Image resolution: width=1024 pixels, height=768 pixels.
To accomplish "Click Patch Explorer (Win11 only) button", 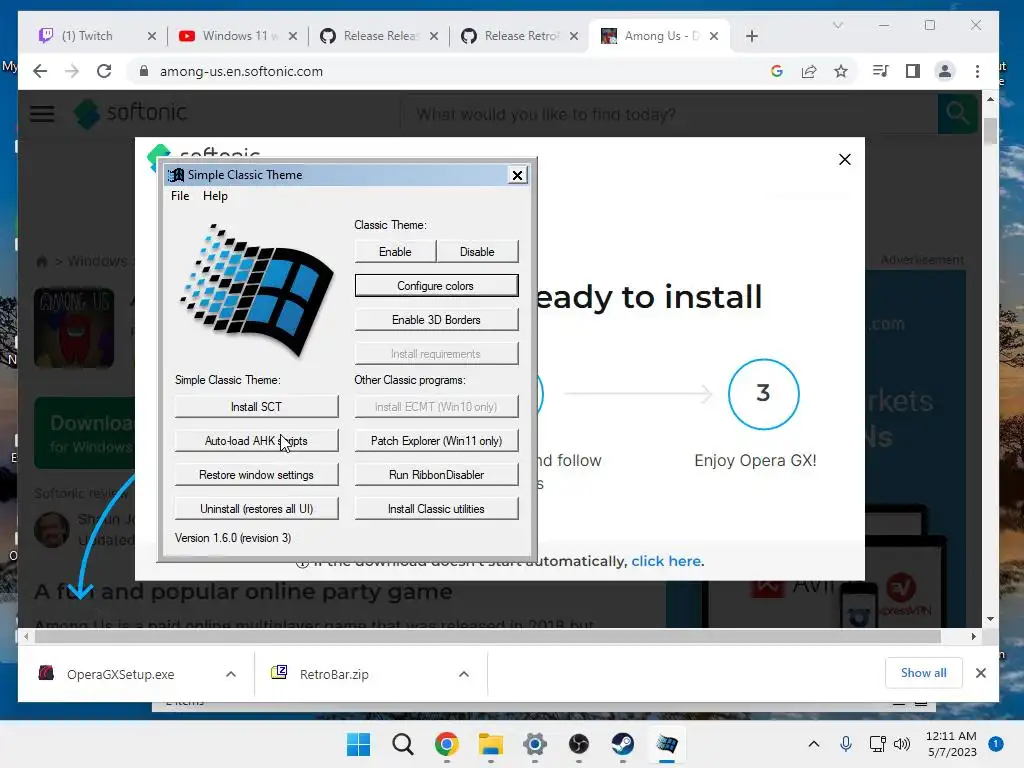I will (x=436, y=441).
